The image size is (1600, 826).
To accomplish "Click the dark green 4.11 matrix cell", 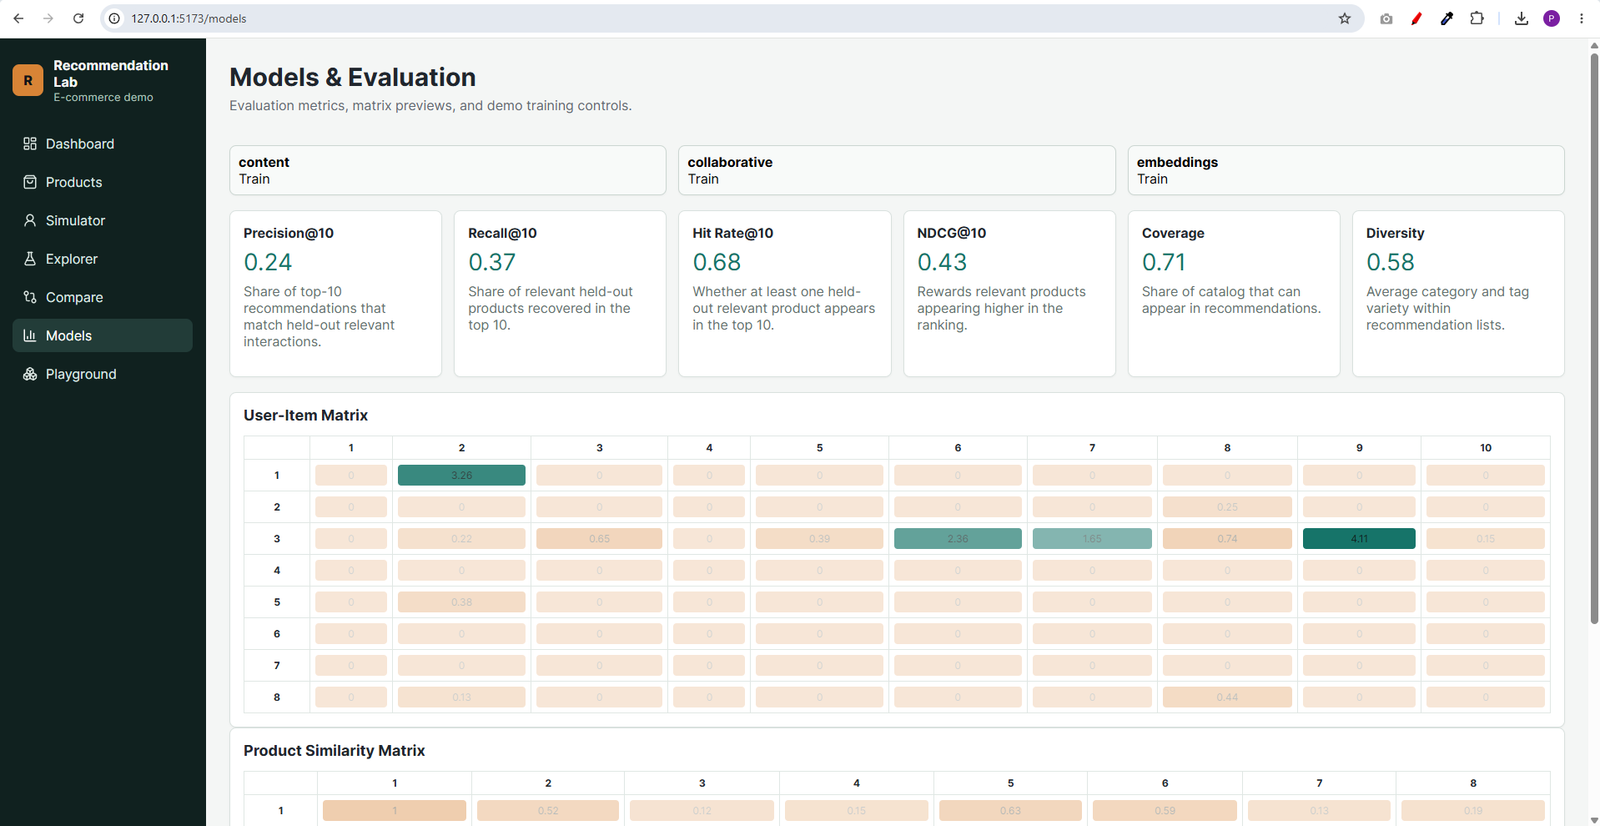I will (1359, 538).
